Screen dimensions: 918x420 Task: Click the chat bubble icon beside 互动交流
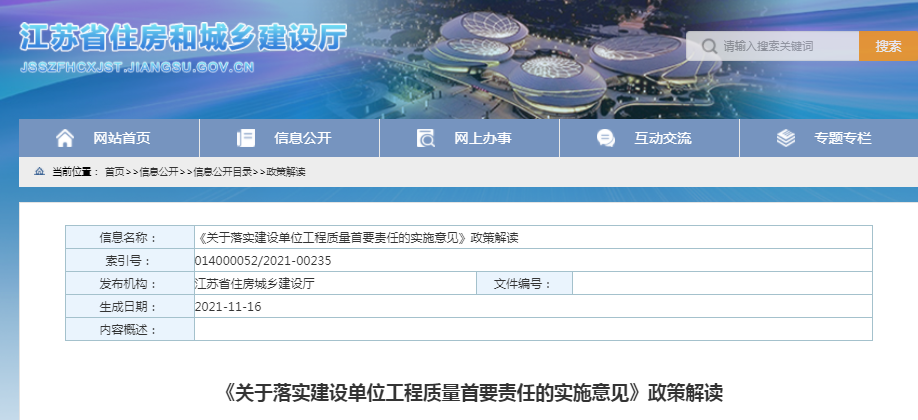click(x=605, y=138)
